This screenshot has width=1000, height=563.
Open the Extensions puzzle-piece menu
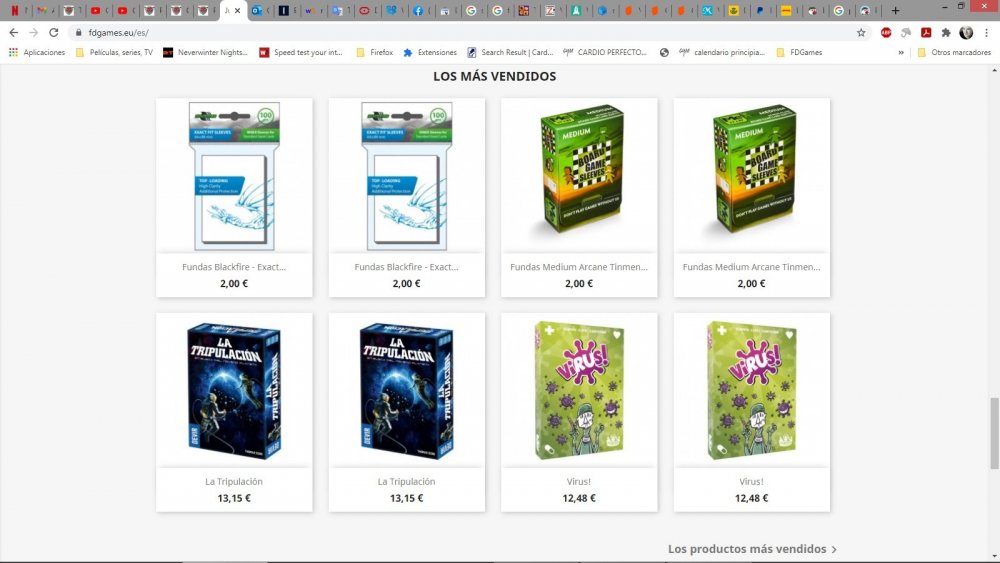click(x=946, y=33)
